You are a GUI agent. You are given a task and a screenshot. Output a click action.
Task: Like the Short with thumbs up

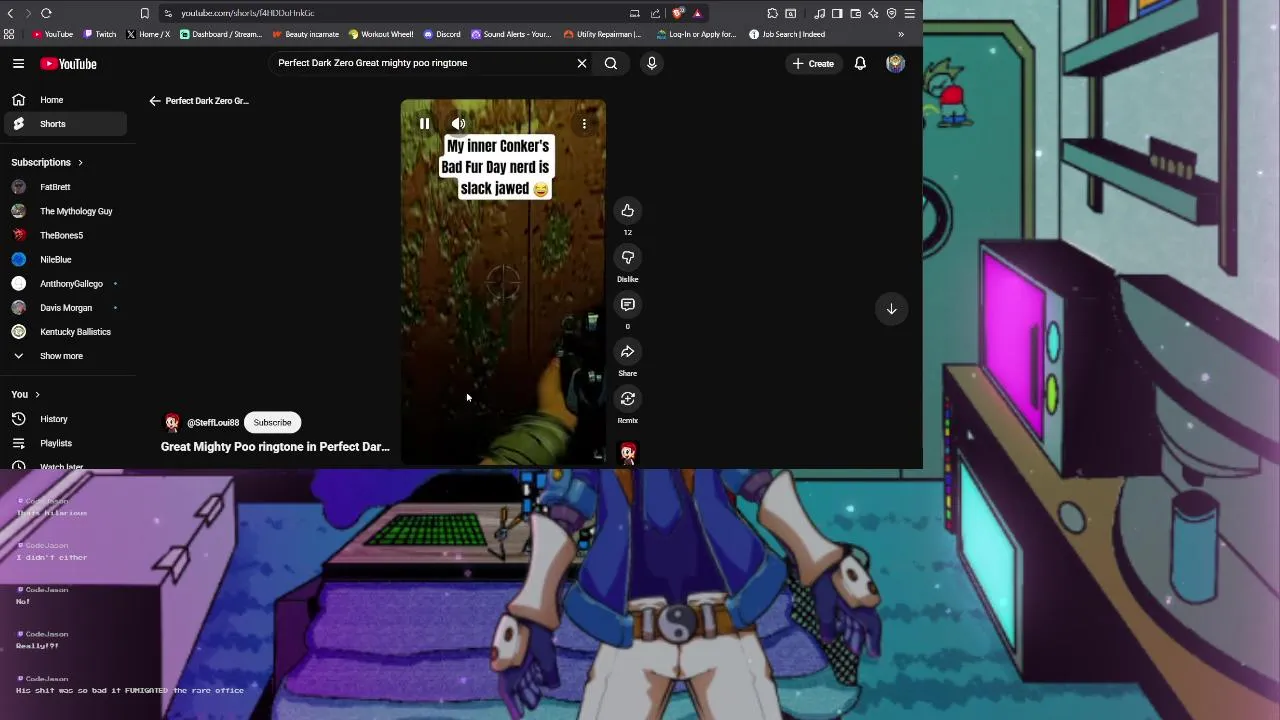pos(627,210)
